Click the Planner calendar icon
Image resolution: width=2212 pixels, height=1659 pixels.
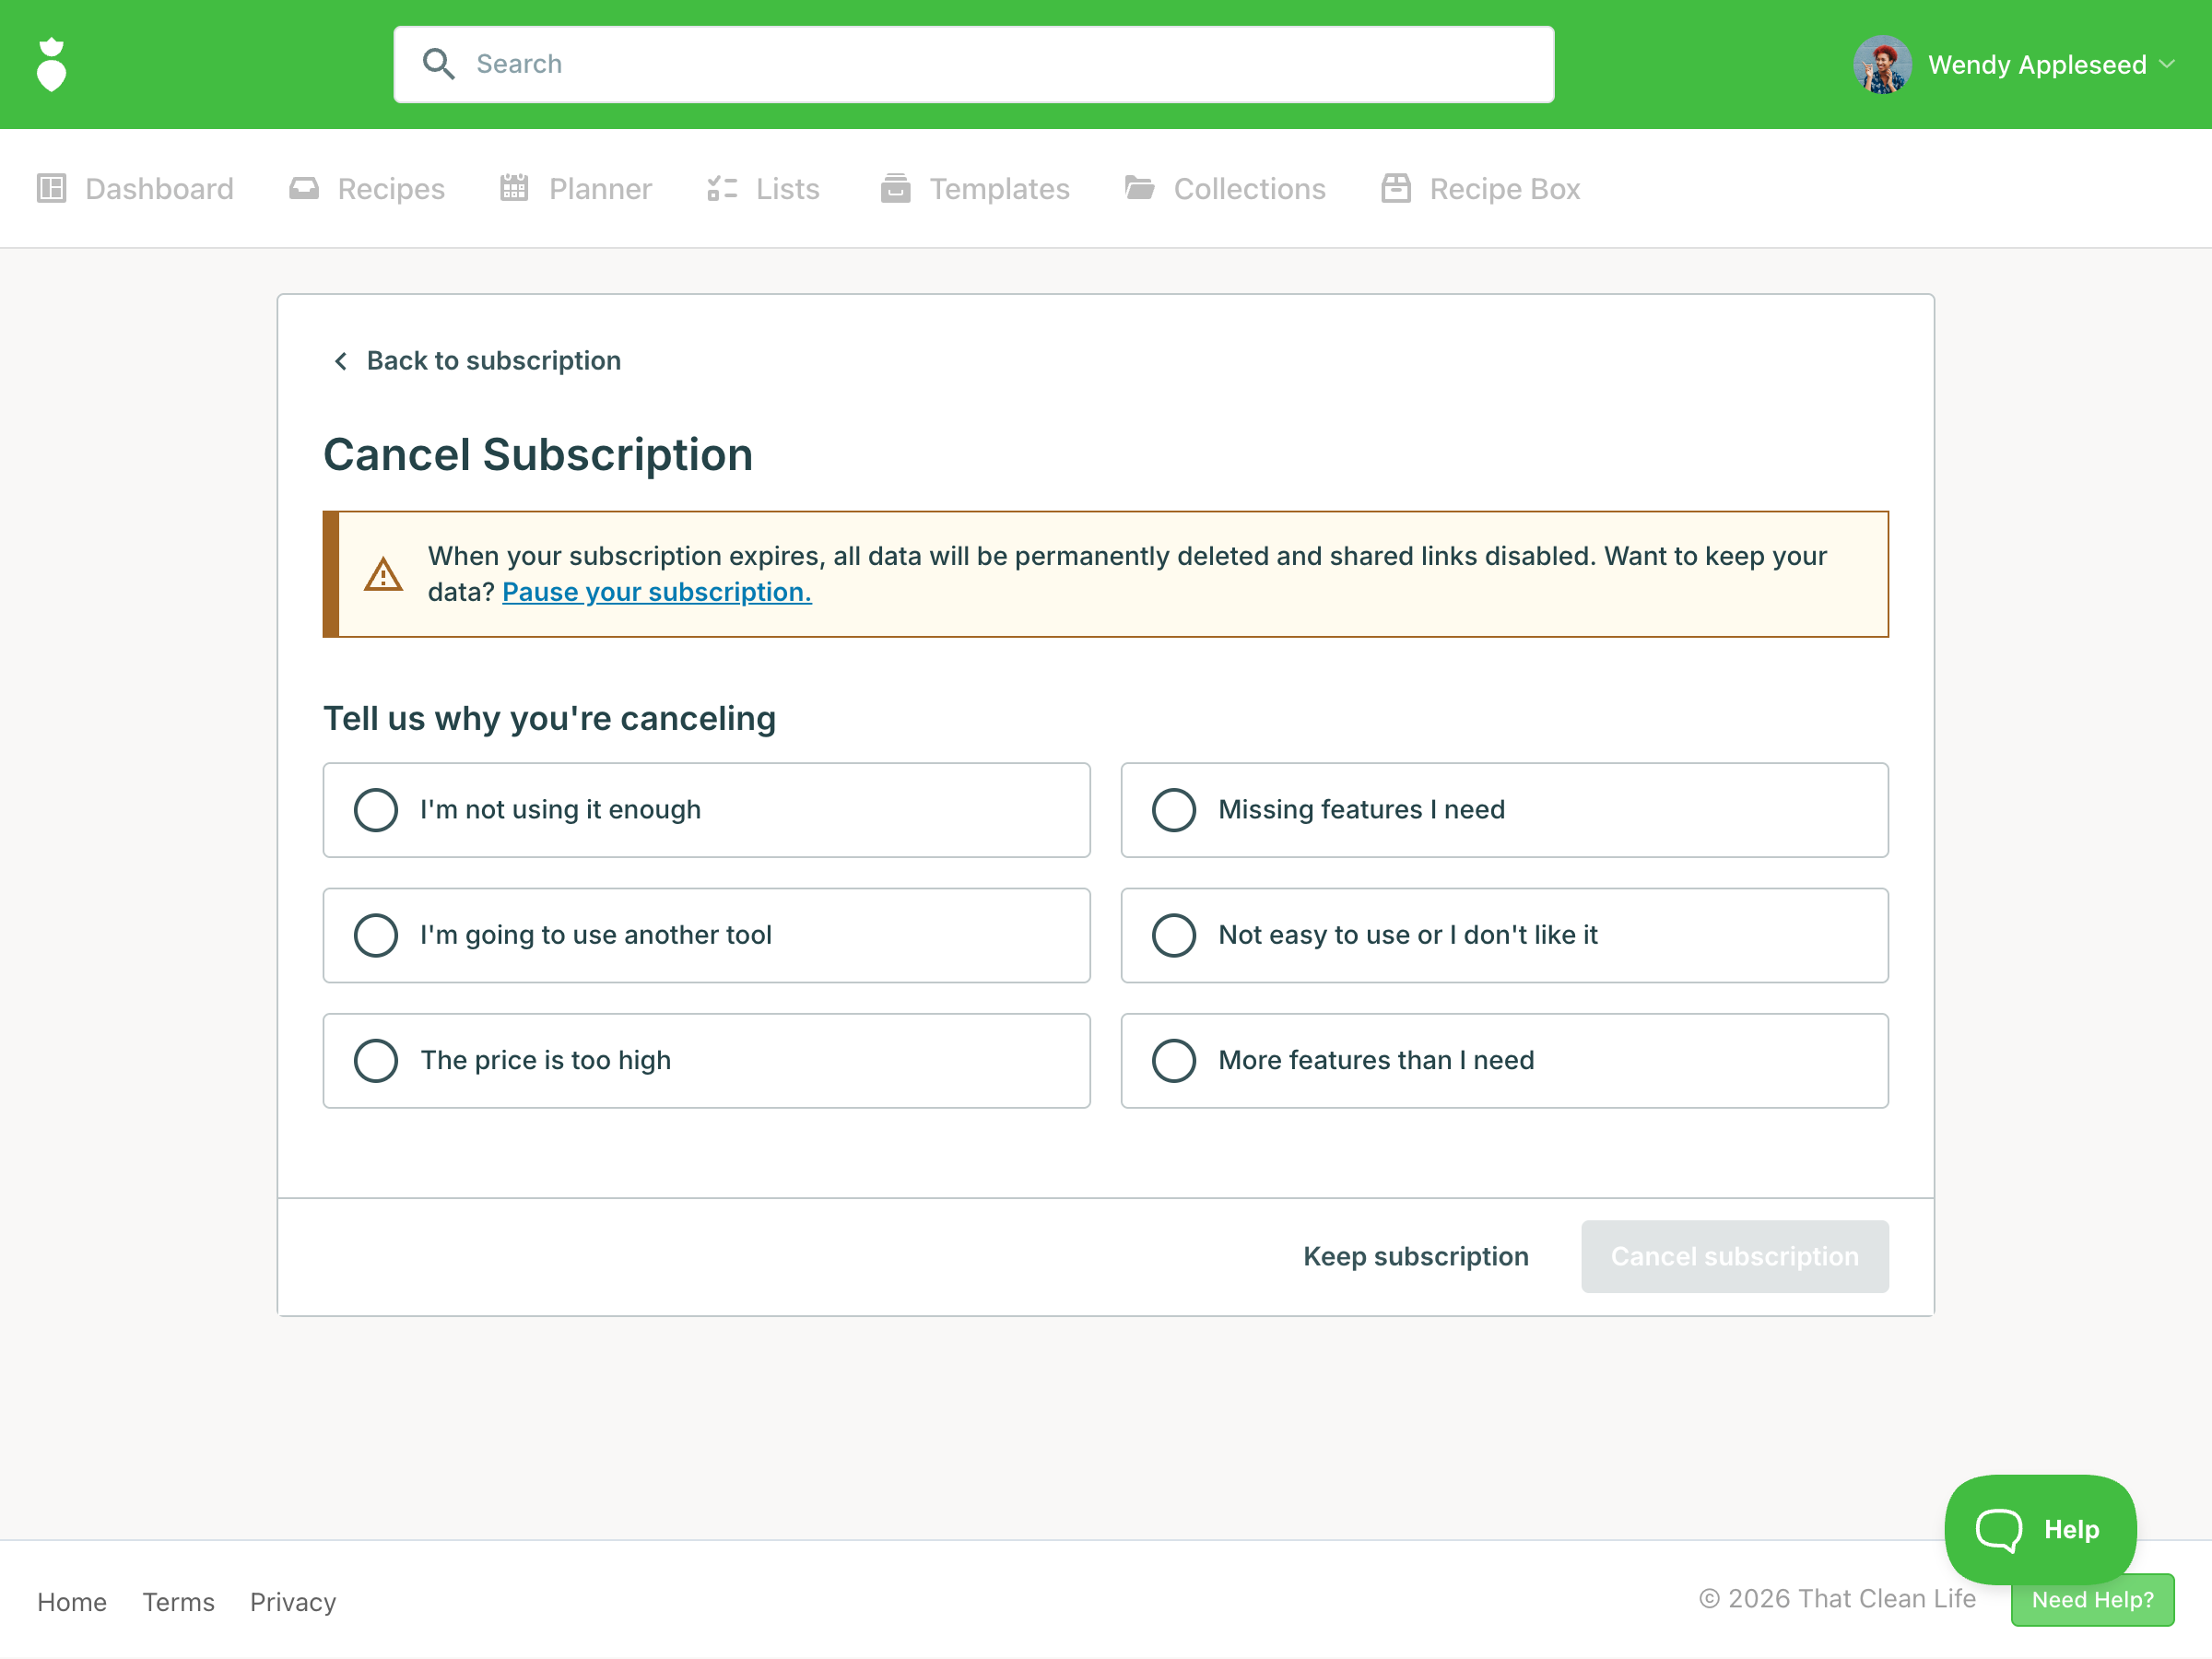pos(514,188)
